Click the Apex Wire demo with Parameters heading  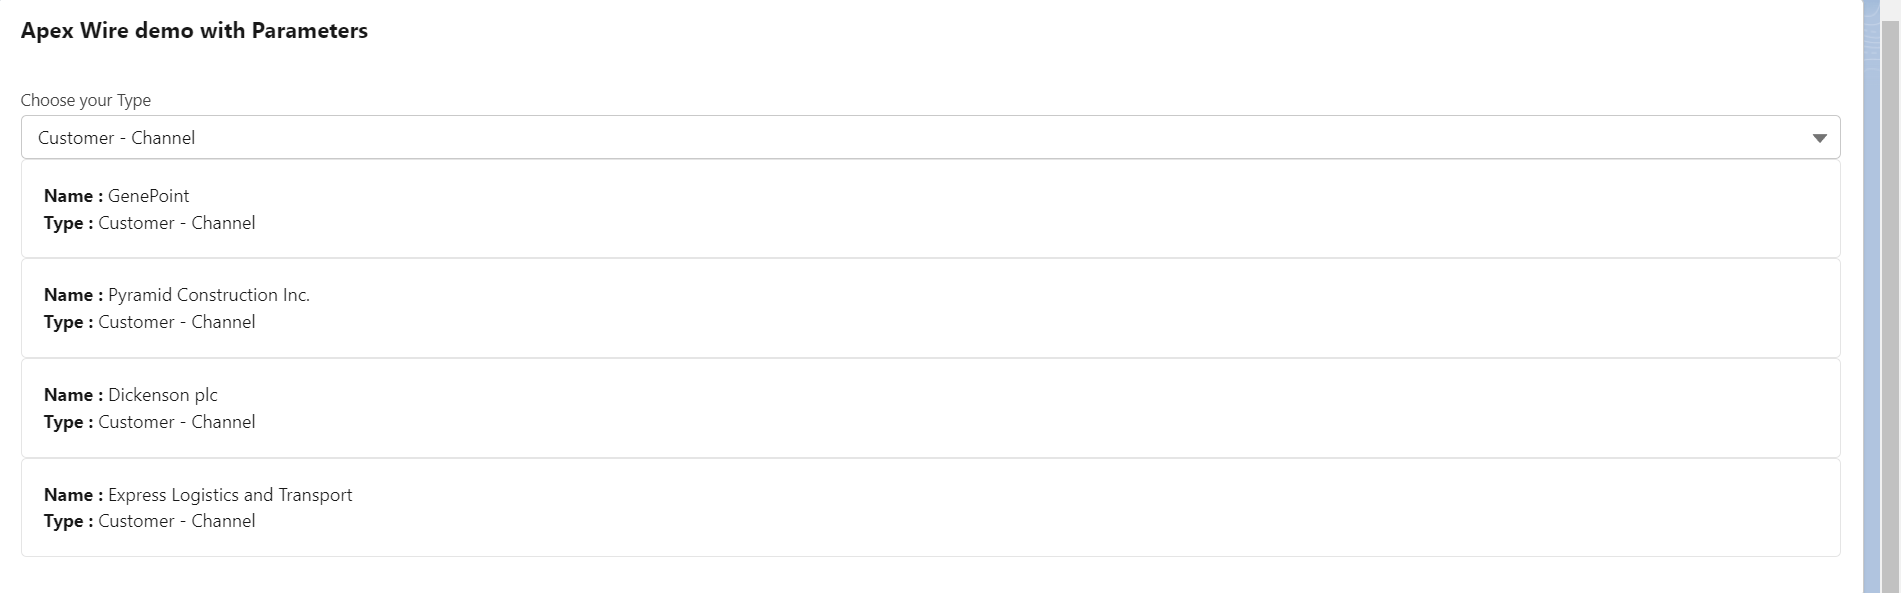tap(194, 31)
